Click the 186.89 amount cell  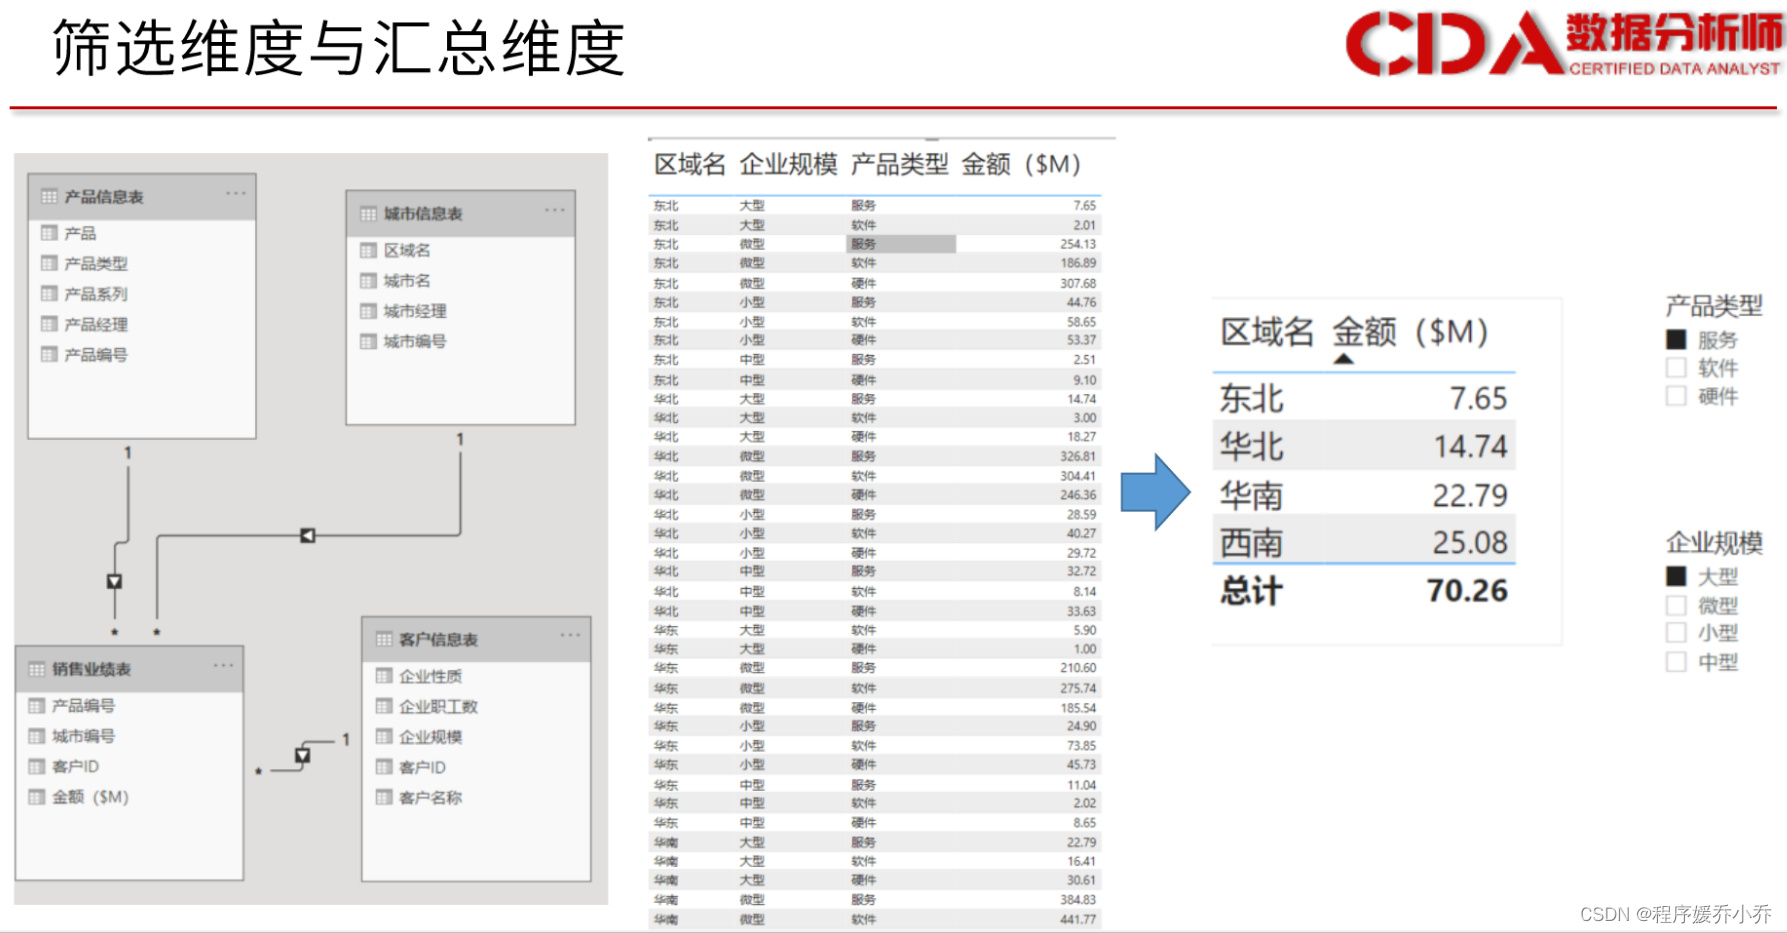click(1078, 263)
